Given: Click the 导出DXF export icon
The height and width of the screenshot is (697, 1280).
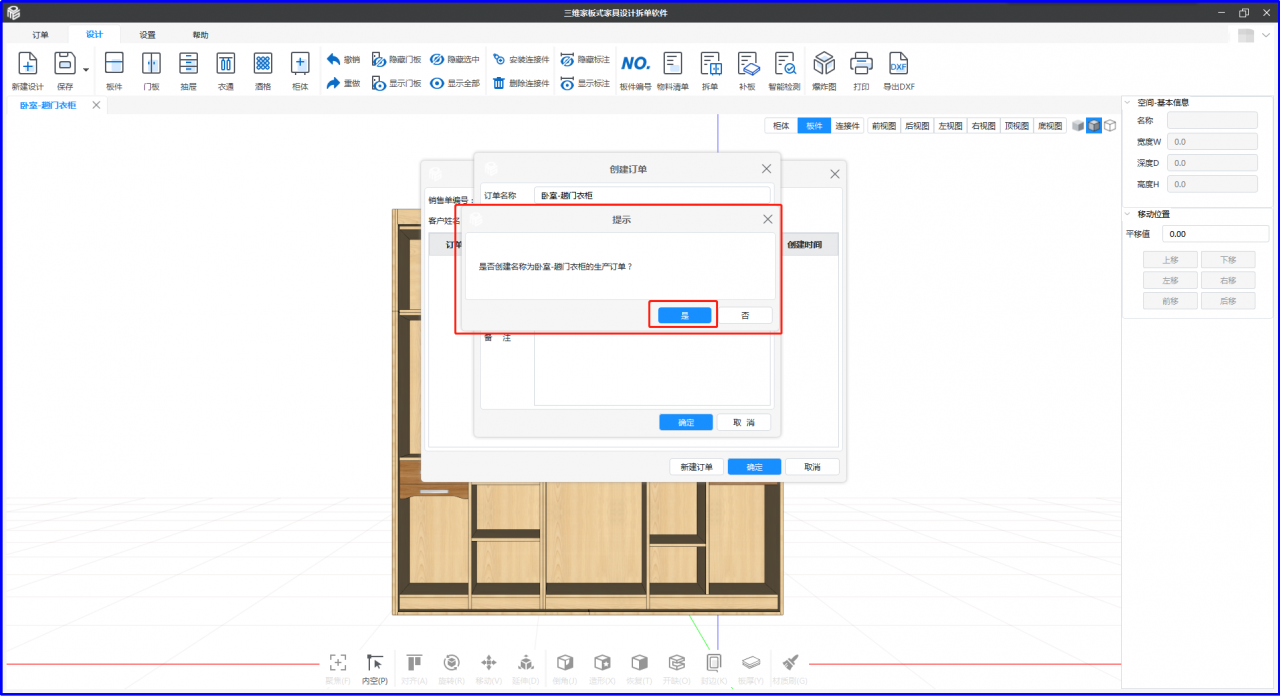Looking at the screenshot, I should click(898, 65).
